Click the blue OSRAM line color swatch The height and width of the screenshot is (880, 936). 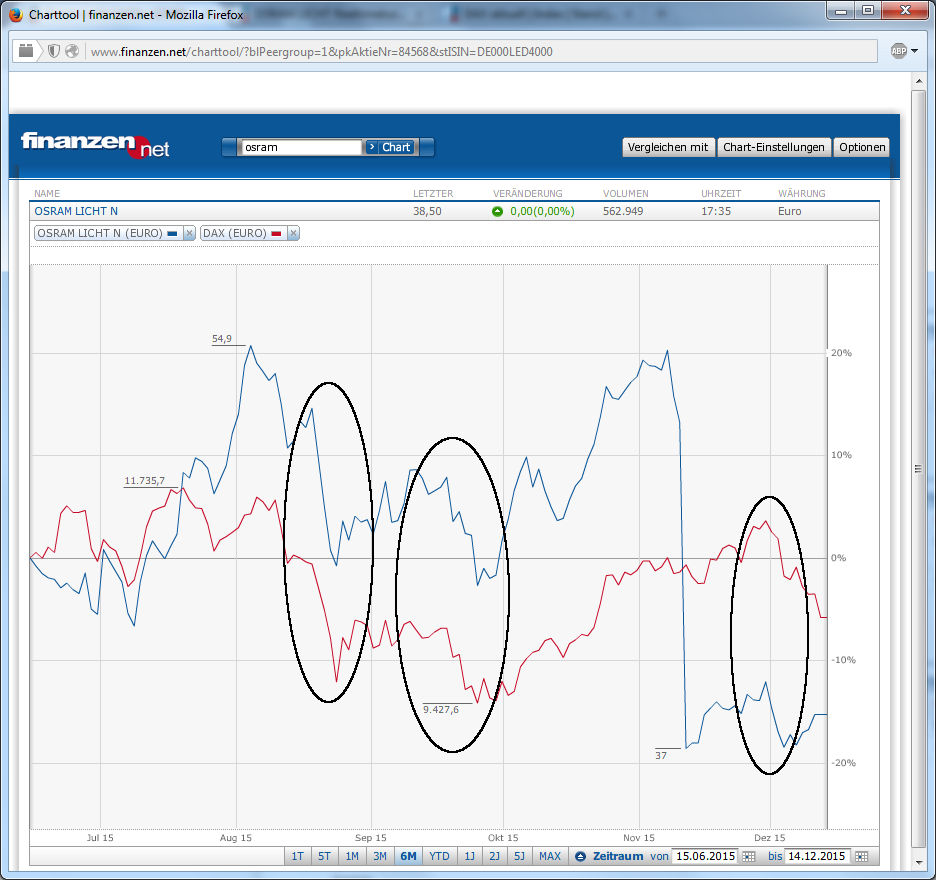pyautogui.click(x=173, y=234)
